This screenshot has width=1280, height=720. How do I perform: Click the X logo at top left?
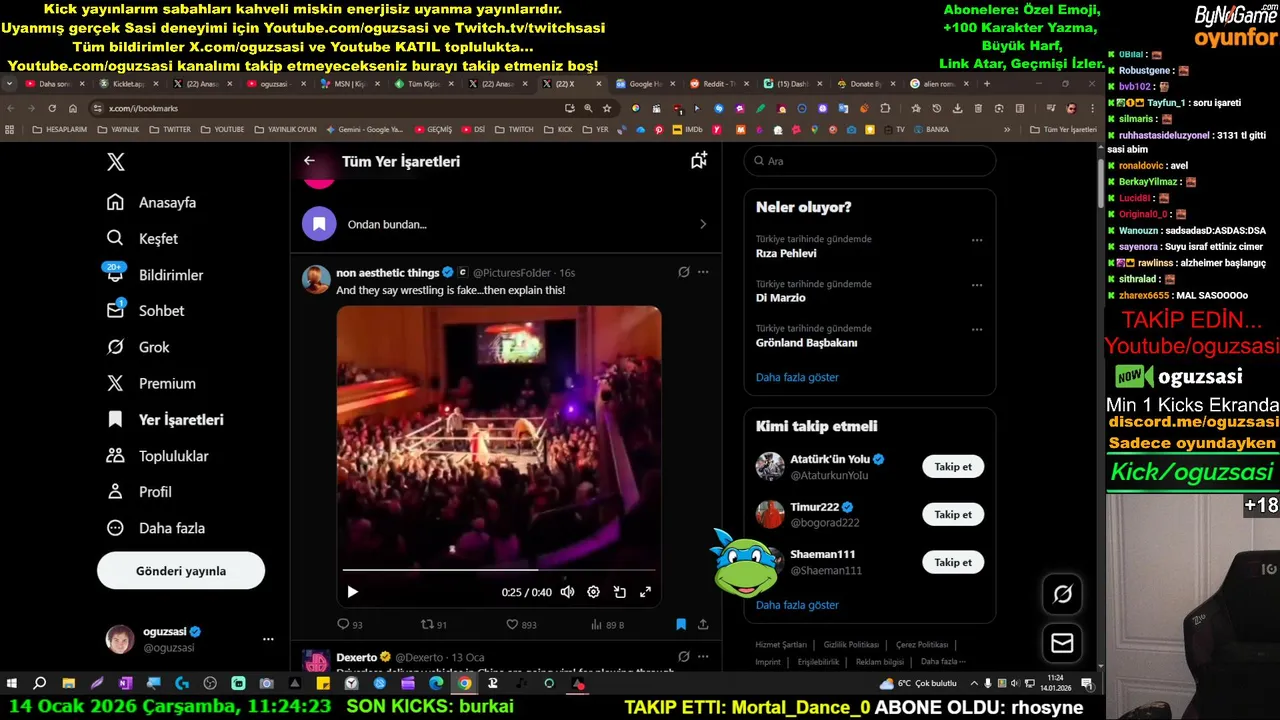tap(116, 162)
